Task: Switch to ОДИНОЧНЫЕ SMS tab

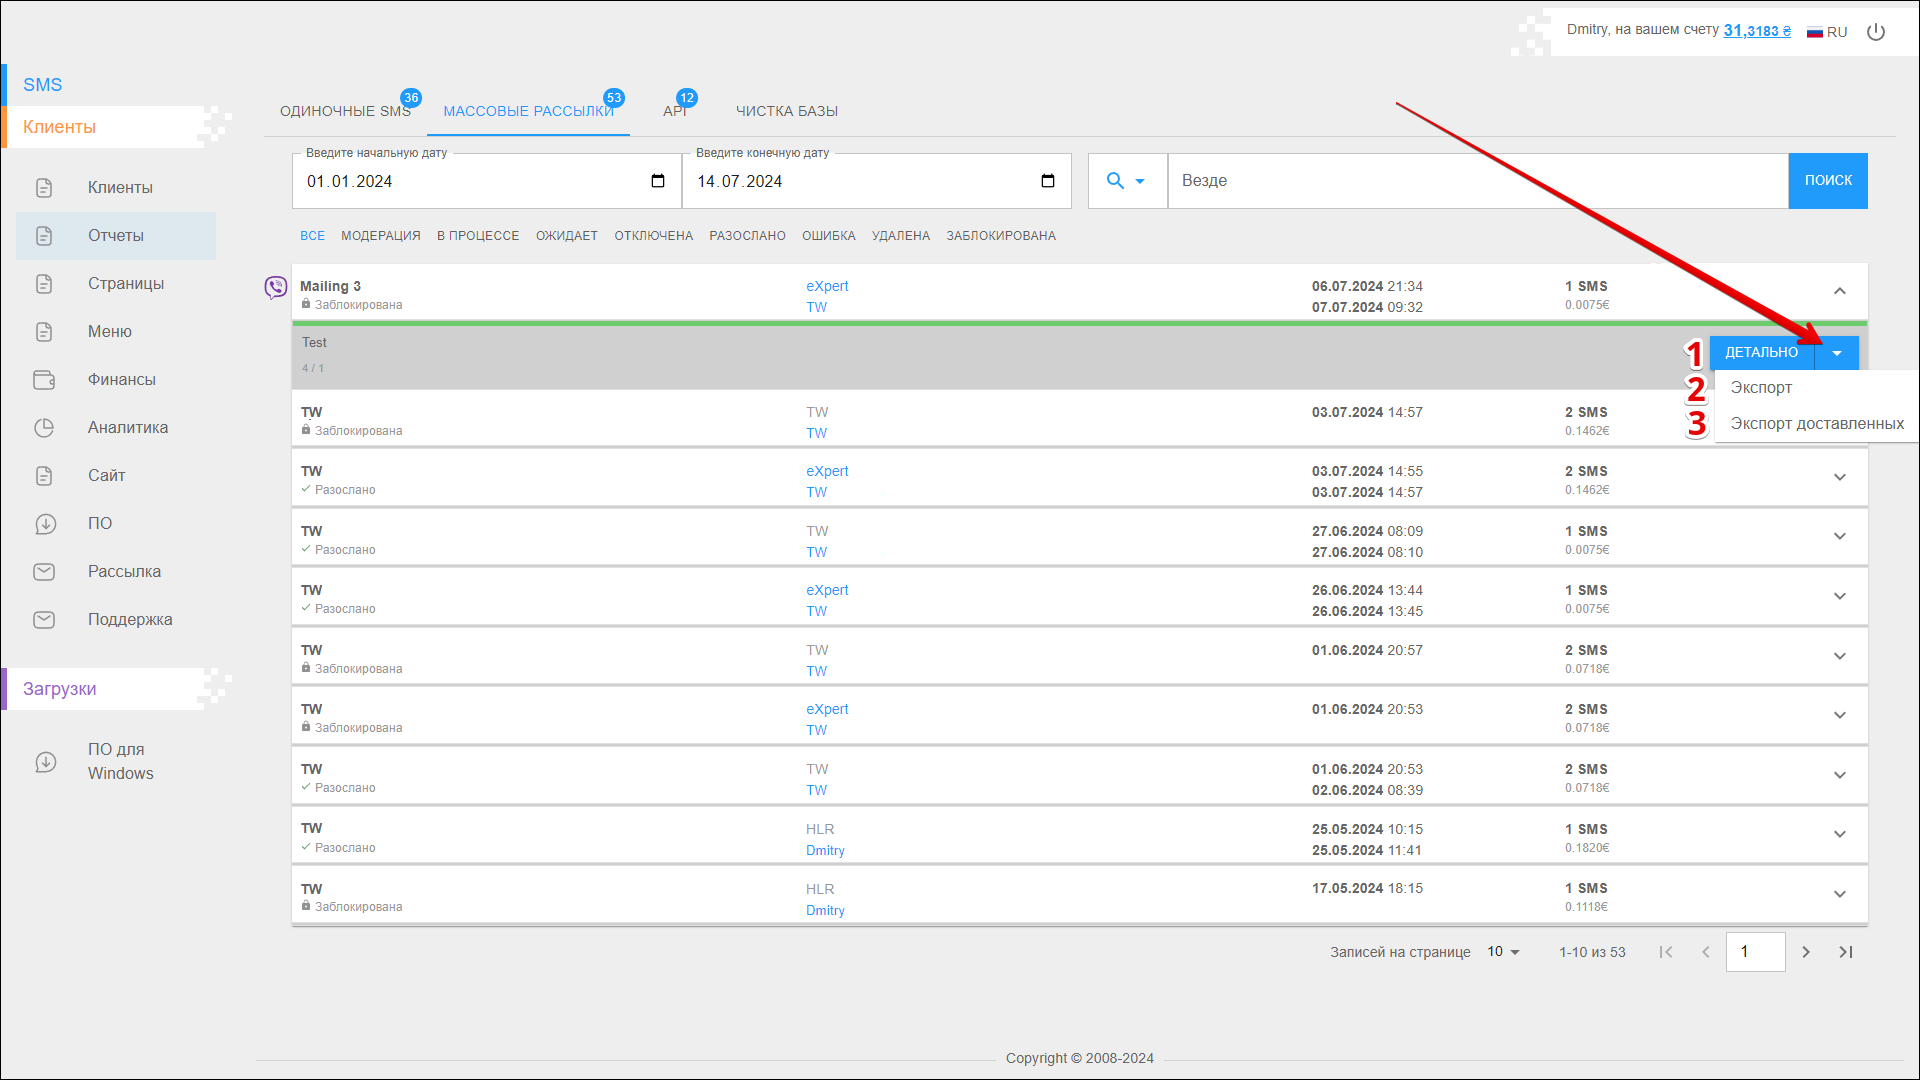Action: pyautogui.click(x=345, y=111)
